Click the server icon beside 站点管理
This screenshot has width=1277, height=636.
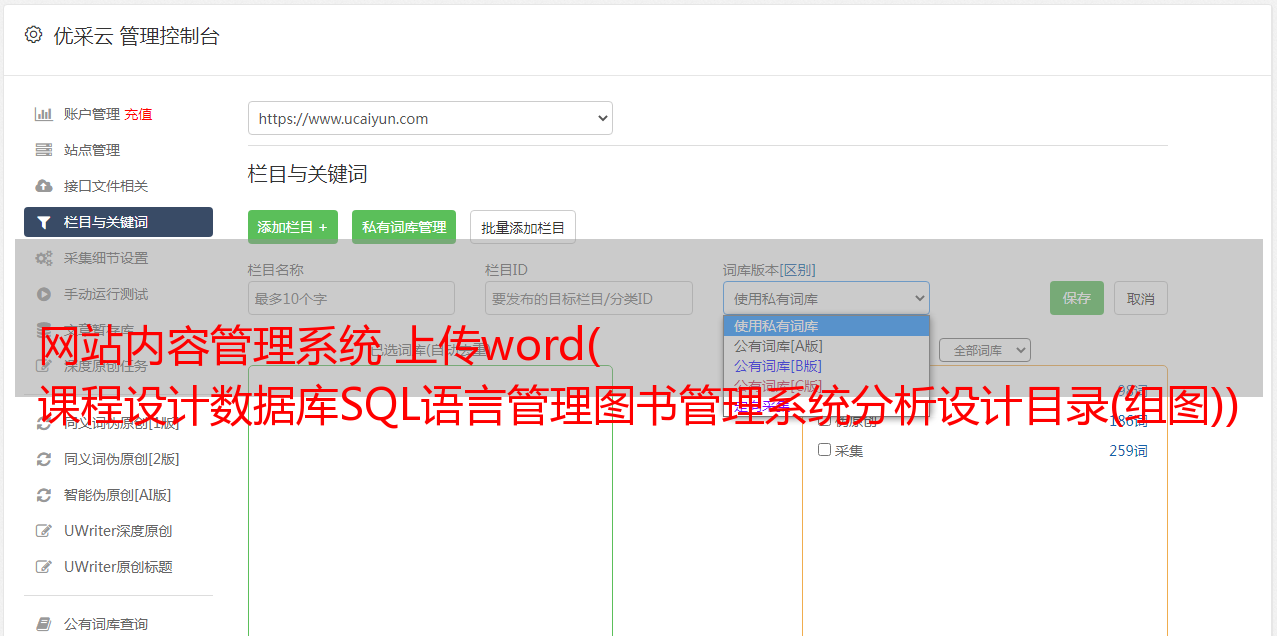(43, 150)
